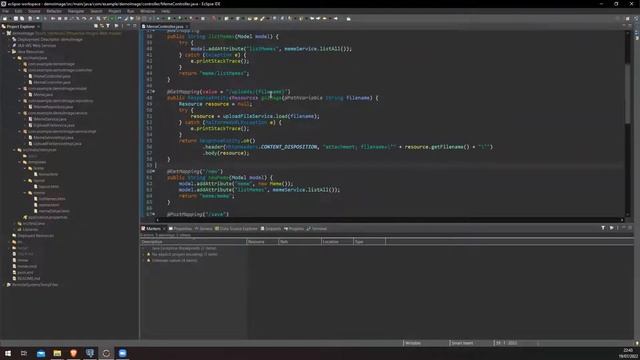Switch to the Properties tab
The width and height of the screenshot is (640, 360).
(180, 229)
